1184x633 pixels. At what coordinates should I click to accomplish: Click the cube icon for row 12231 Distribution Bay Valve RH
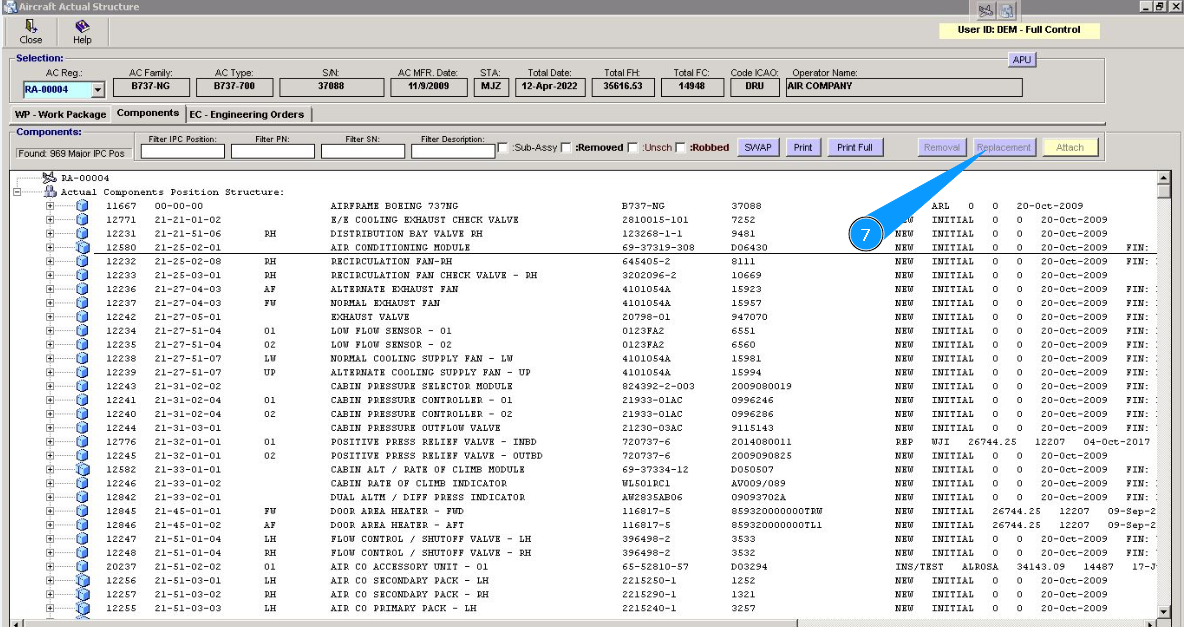[82, 234]
